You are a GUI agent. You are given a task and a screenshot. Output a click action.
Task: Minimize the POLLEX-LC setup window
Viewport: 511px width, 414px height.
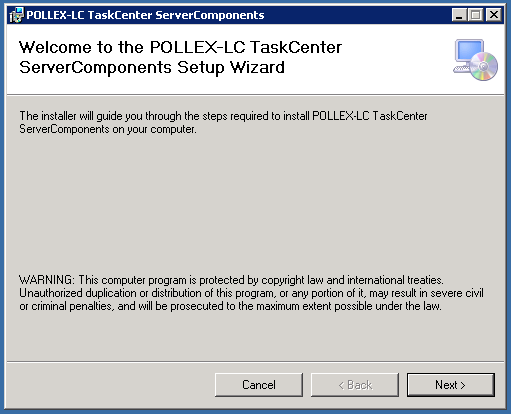[459, 15]
